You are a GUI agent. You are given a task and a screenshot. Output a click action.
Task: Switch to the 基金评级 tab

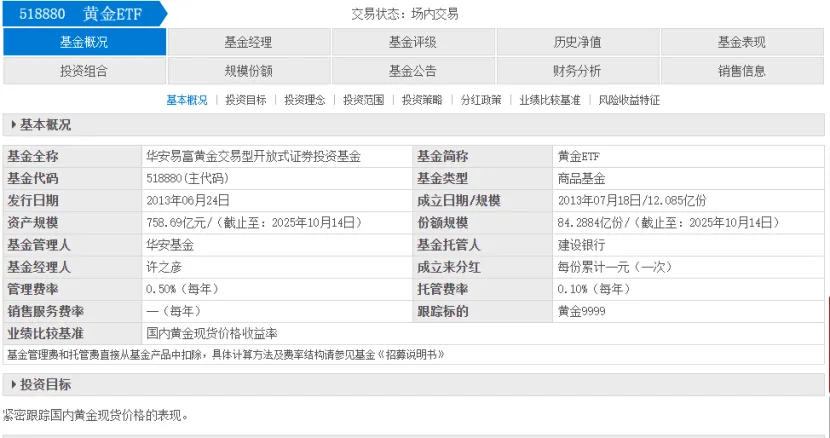[413, 42]
